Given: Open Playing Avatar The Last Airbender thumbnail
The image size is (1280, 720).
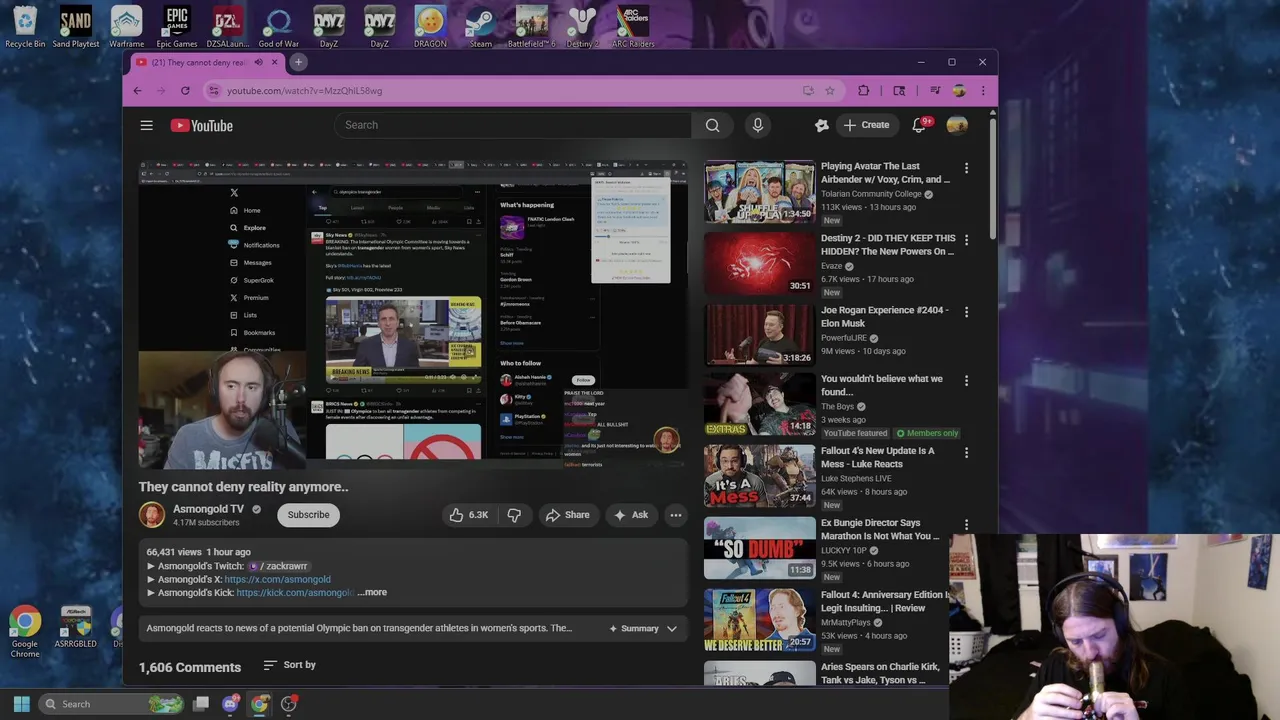Looking at the screenshot, I should click(x=759, y=192).
